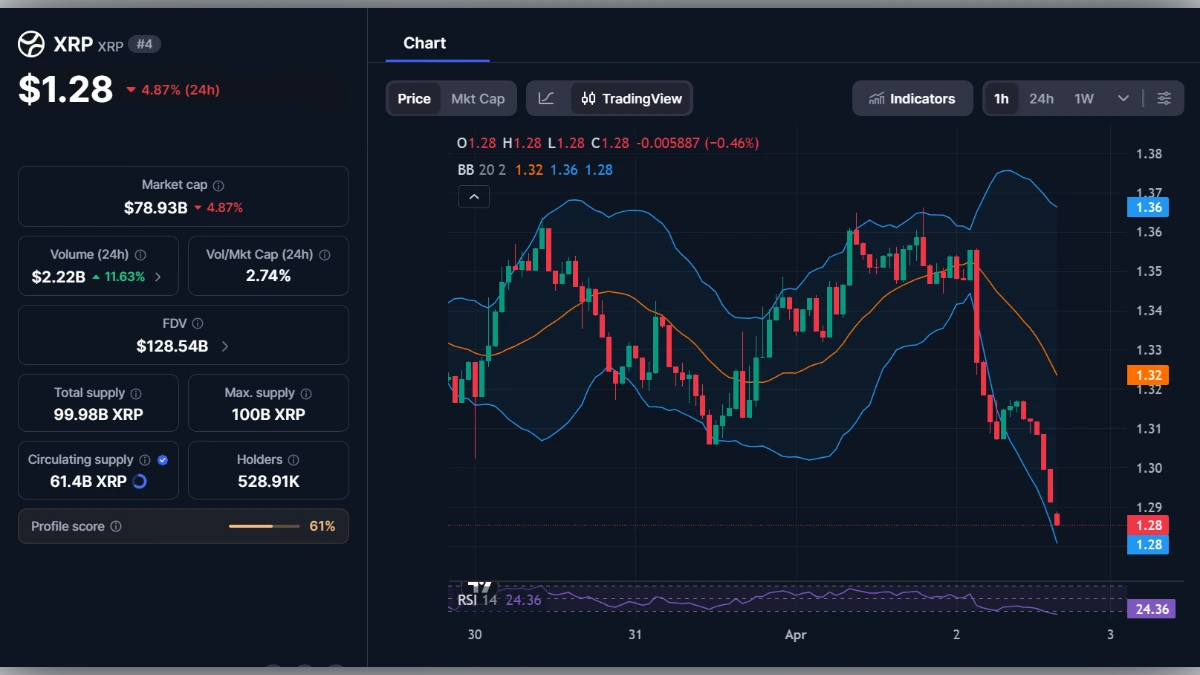1200x675 pixels.
Task: Open chart settings via the sliders icon
Action: pyautogui.click(x=1163, y=98)
